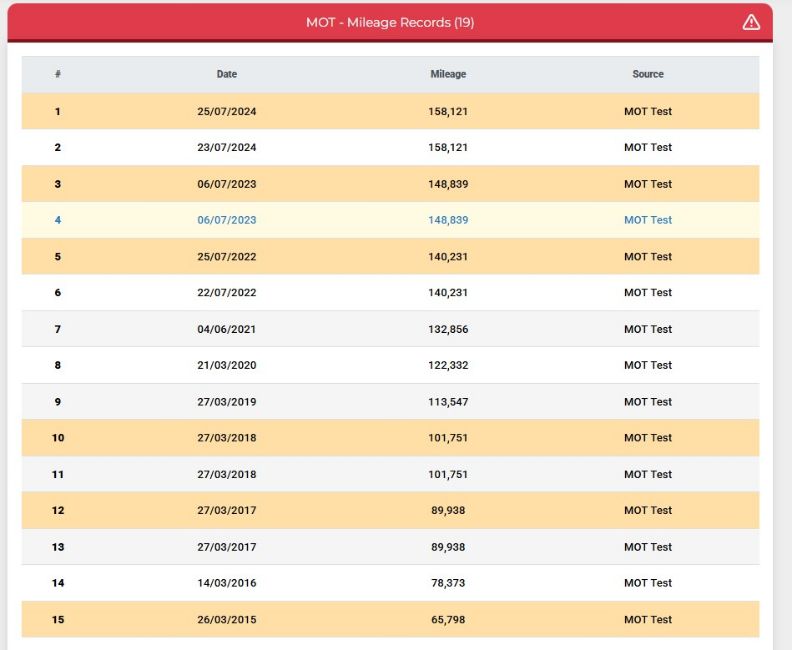Screen dimensions: 792x650
Task: Click row number 10 in the table
Action: click(58, 438)
